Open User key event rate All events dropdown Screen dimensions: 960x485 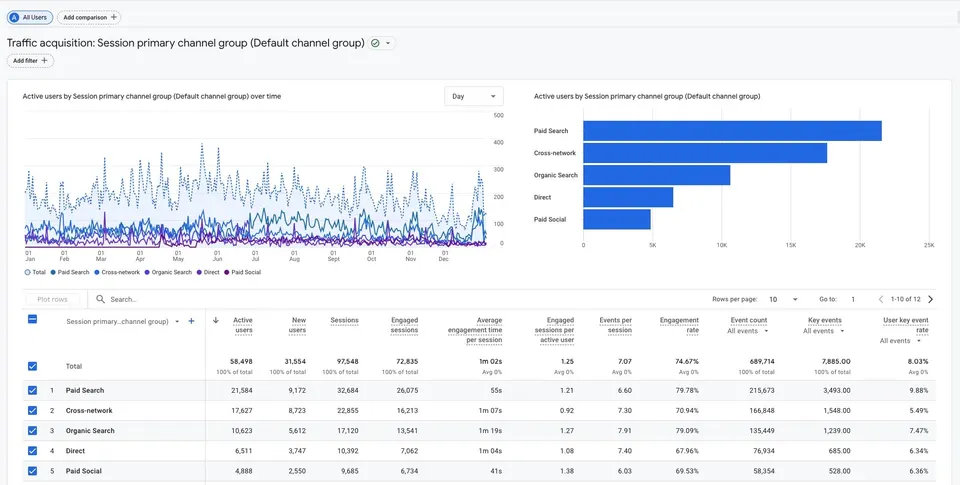pyautogui.click(x=901, y=340)
